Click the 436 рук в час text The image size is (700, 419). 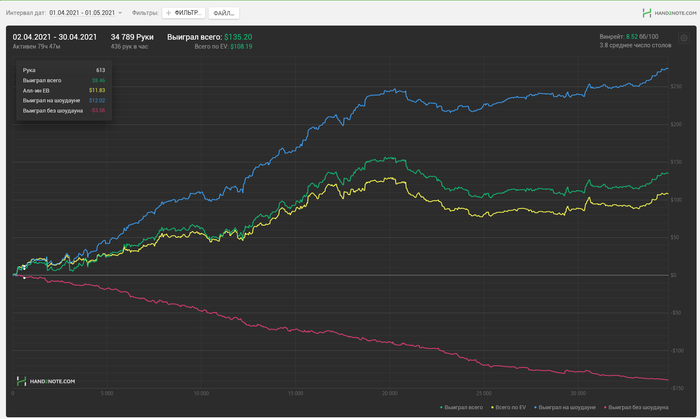click(129, 46)
